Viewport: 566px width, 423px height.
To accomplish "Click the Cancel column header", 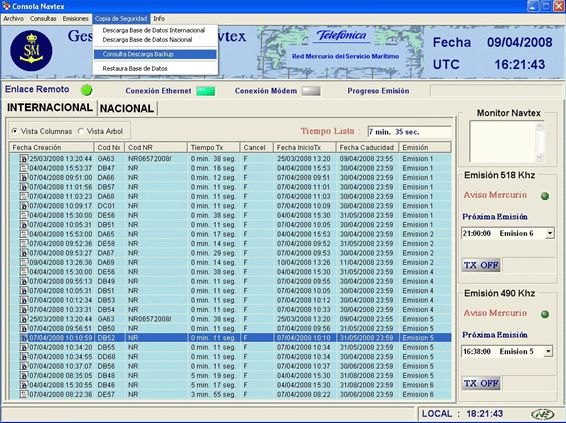I will (x=257, y=147).
